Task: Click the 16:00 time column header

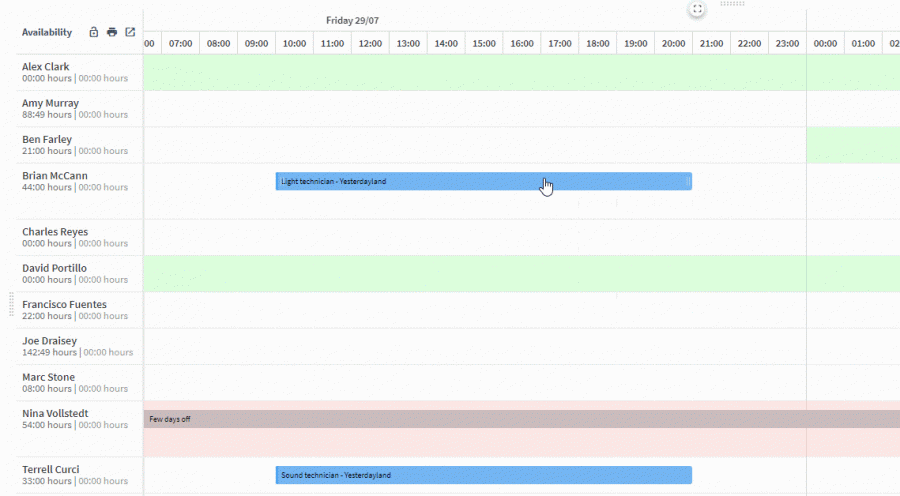Action: [522, 44]
